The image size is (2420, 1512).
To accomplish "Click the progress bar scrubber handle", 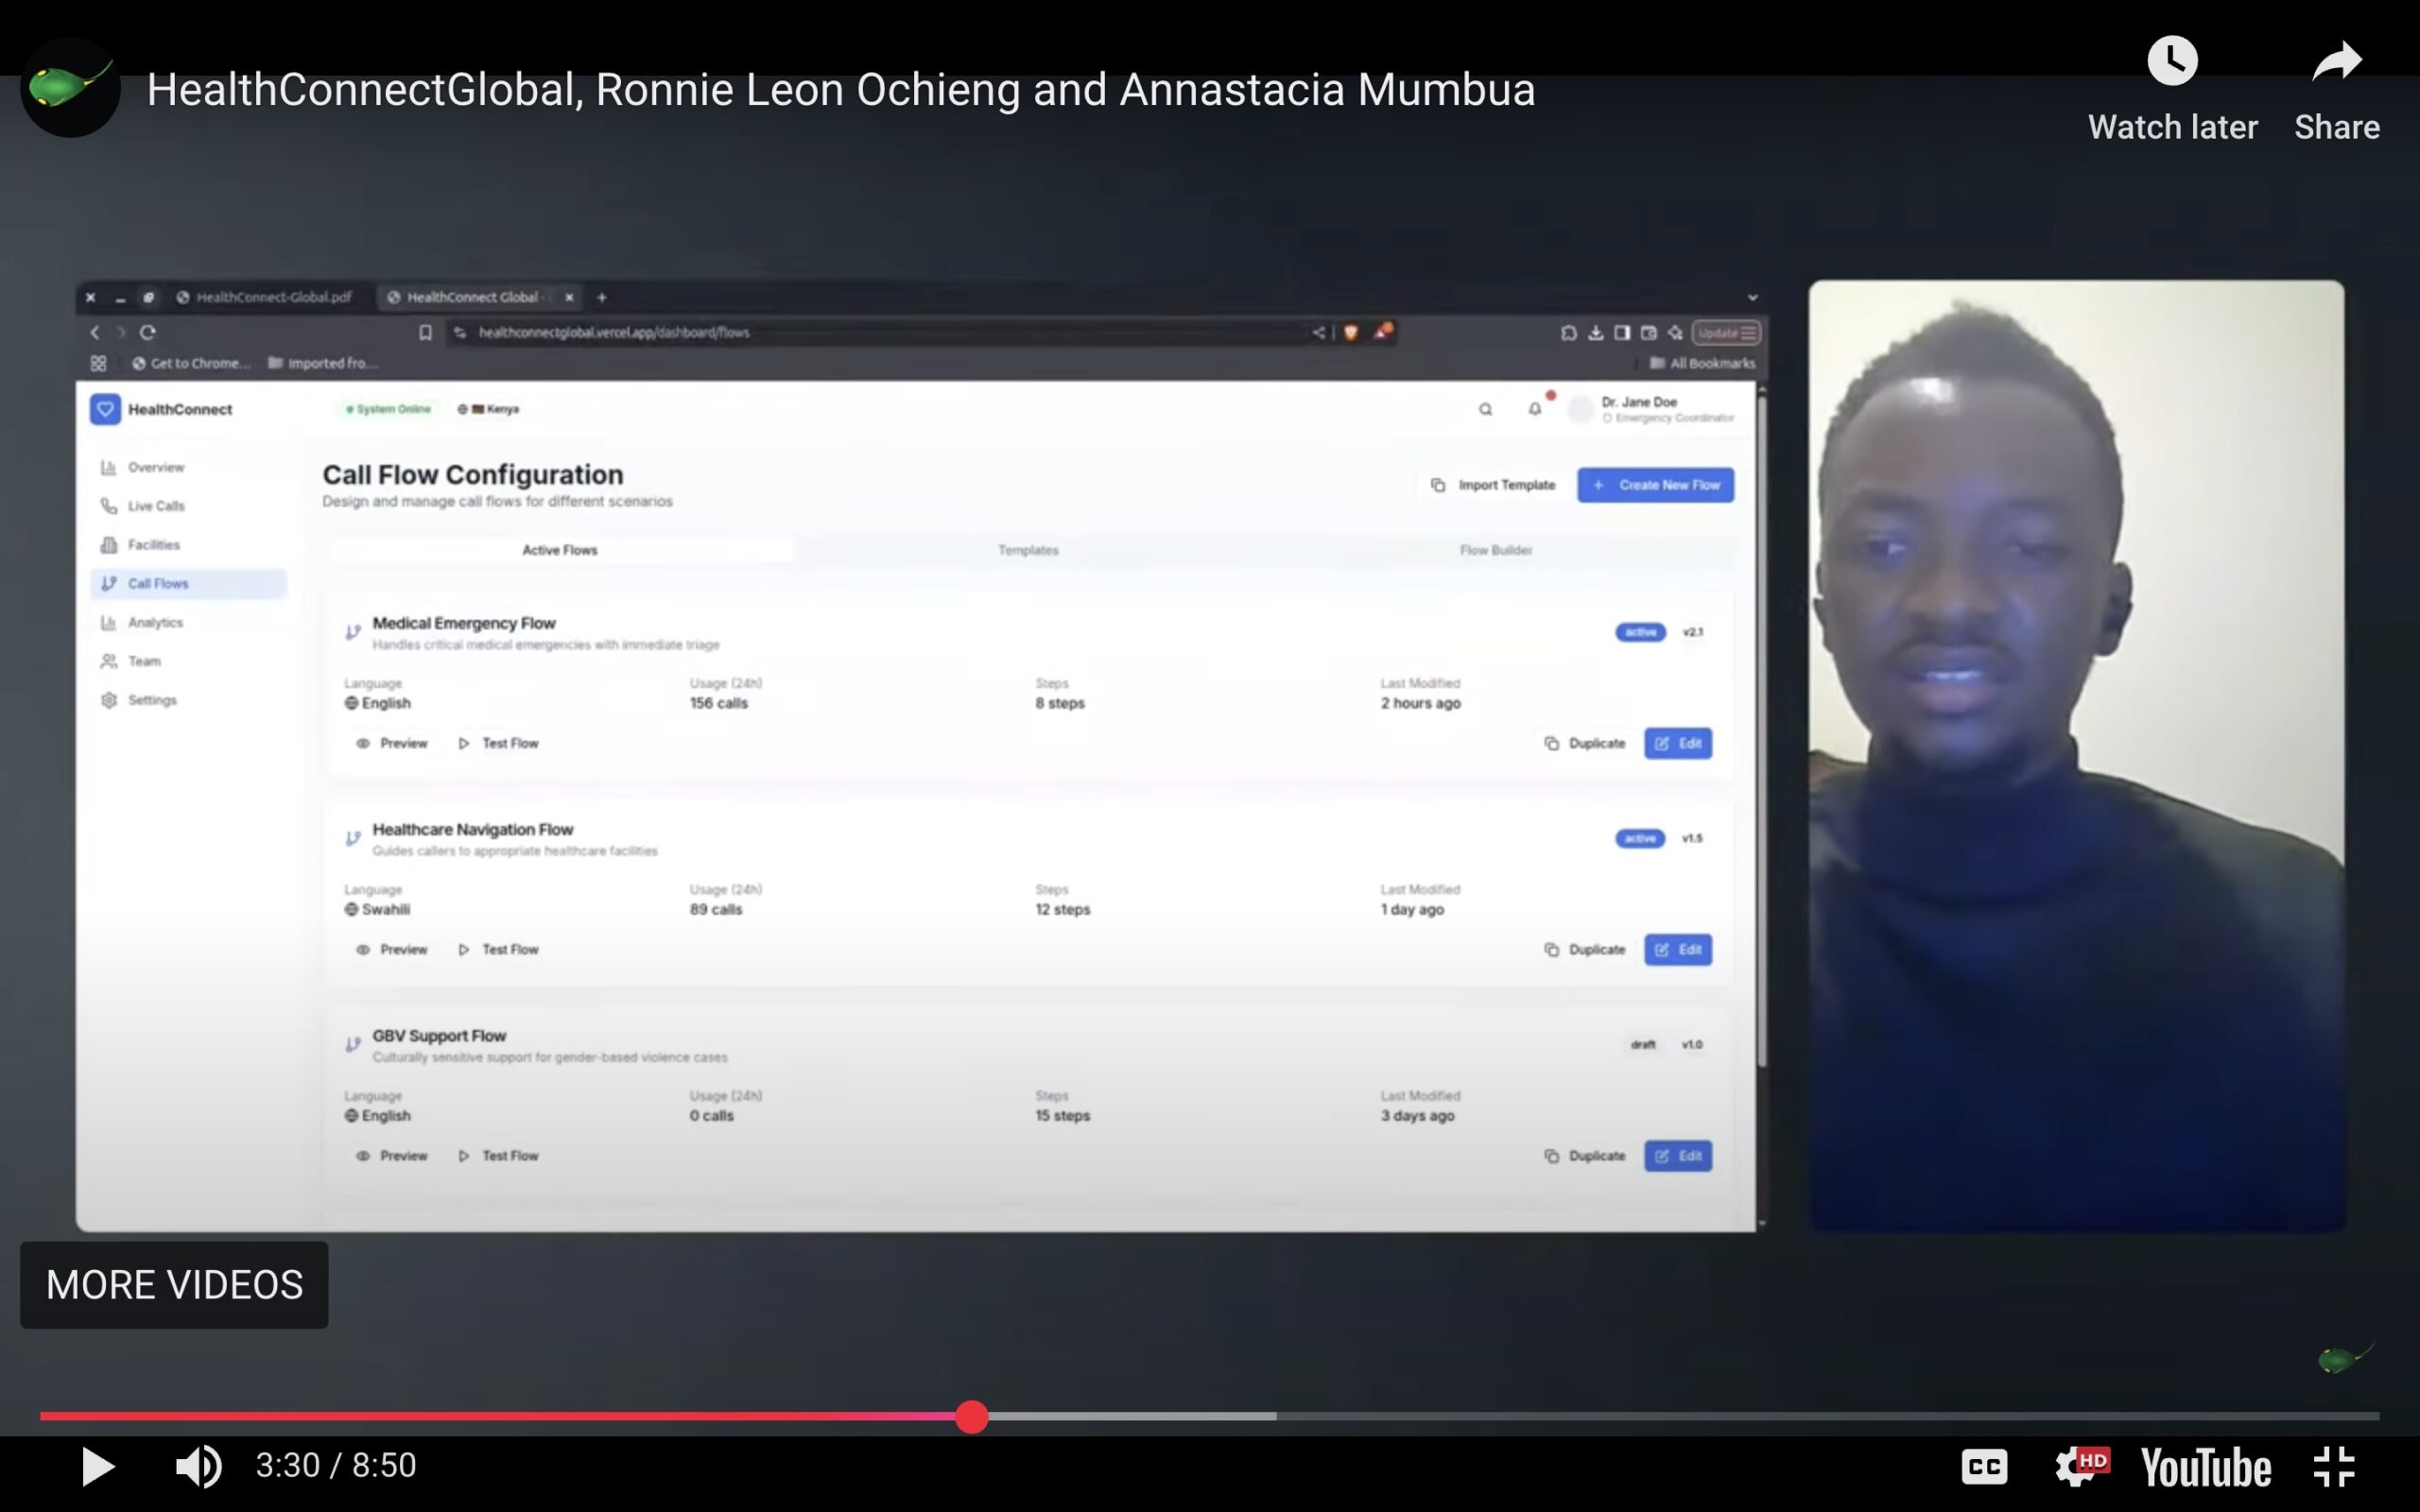I will [x=971, y=1416].
